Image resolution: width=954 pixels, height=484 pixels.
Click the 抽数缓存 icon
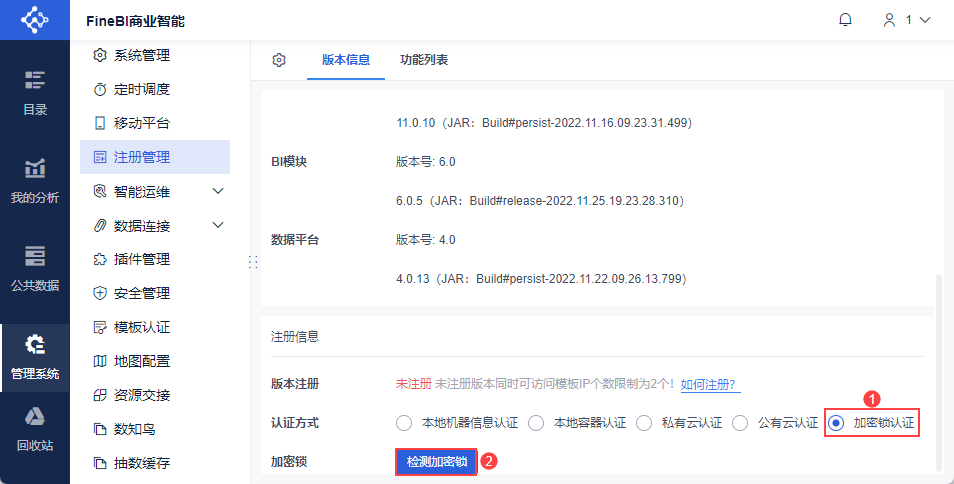tap(100, 464)
